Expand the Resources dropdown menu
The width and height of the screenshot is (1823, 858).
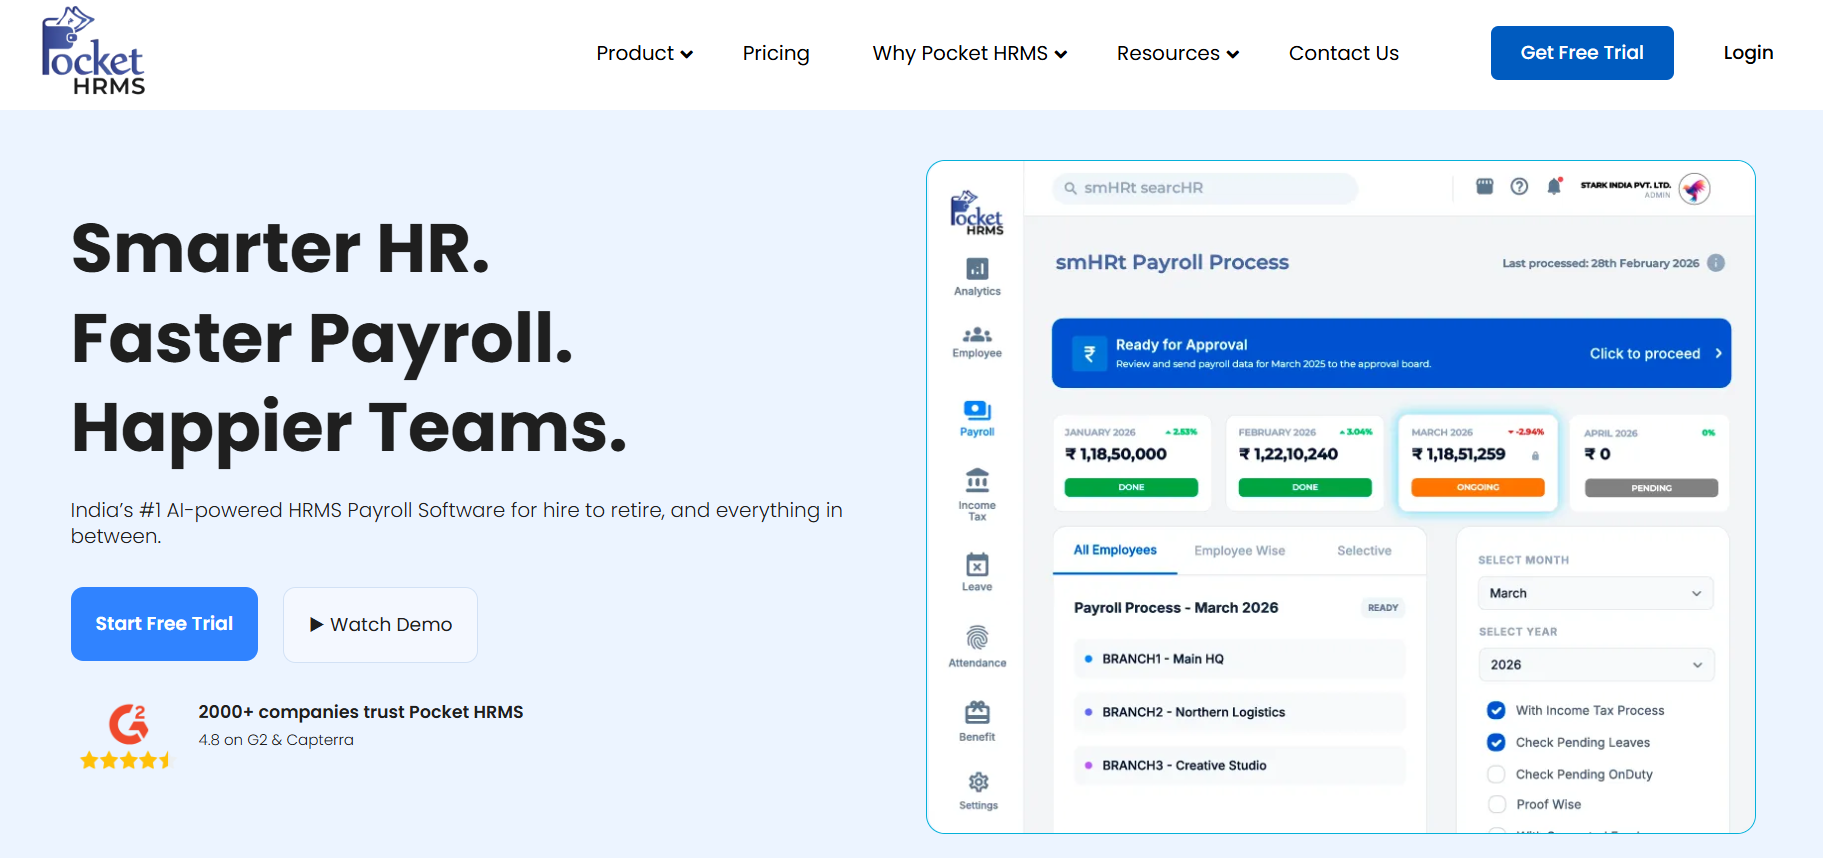(1178, 53)
